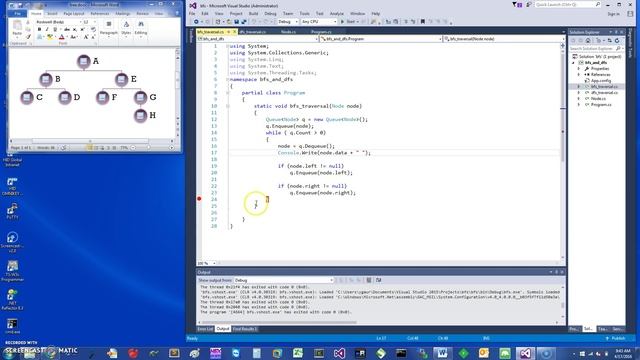Screen dimensions: 640x360
Task: Click the breakpoint red dot on line 24
Action: pos(199,199)
